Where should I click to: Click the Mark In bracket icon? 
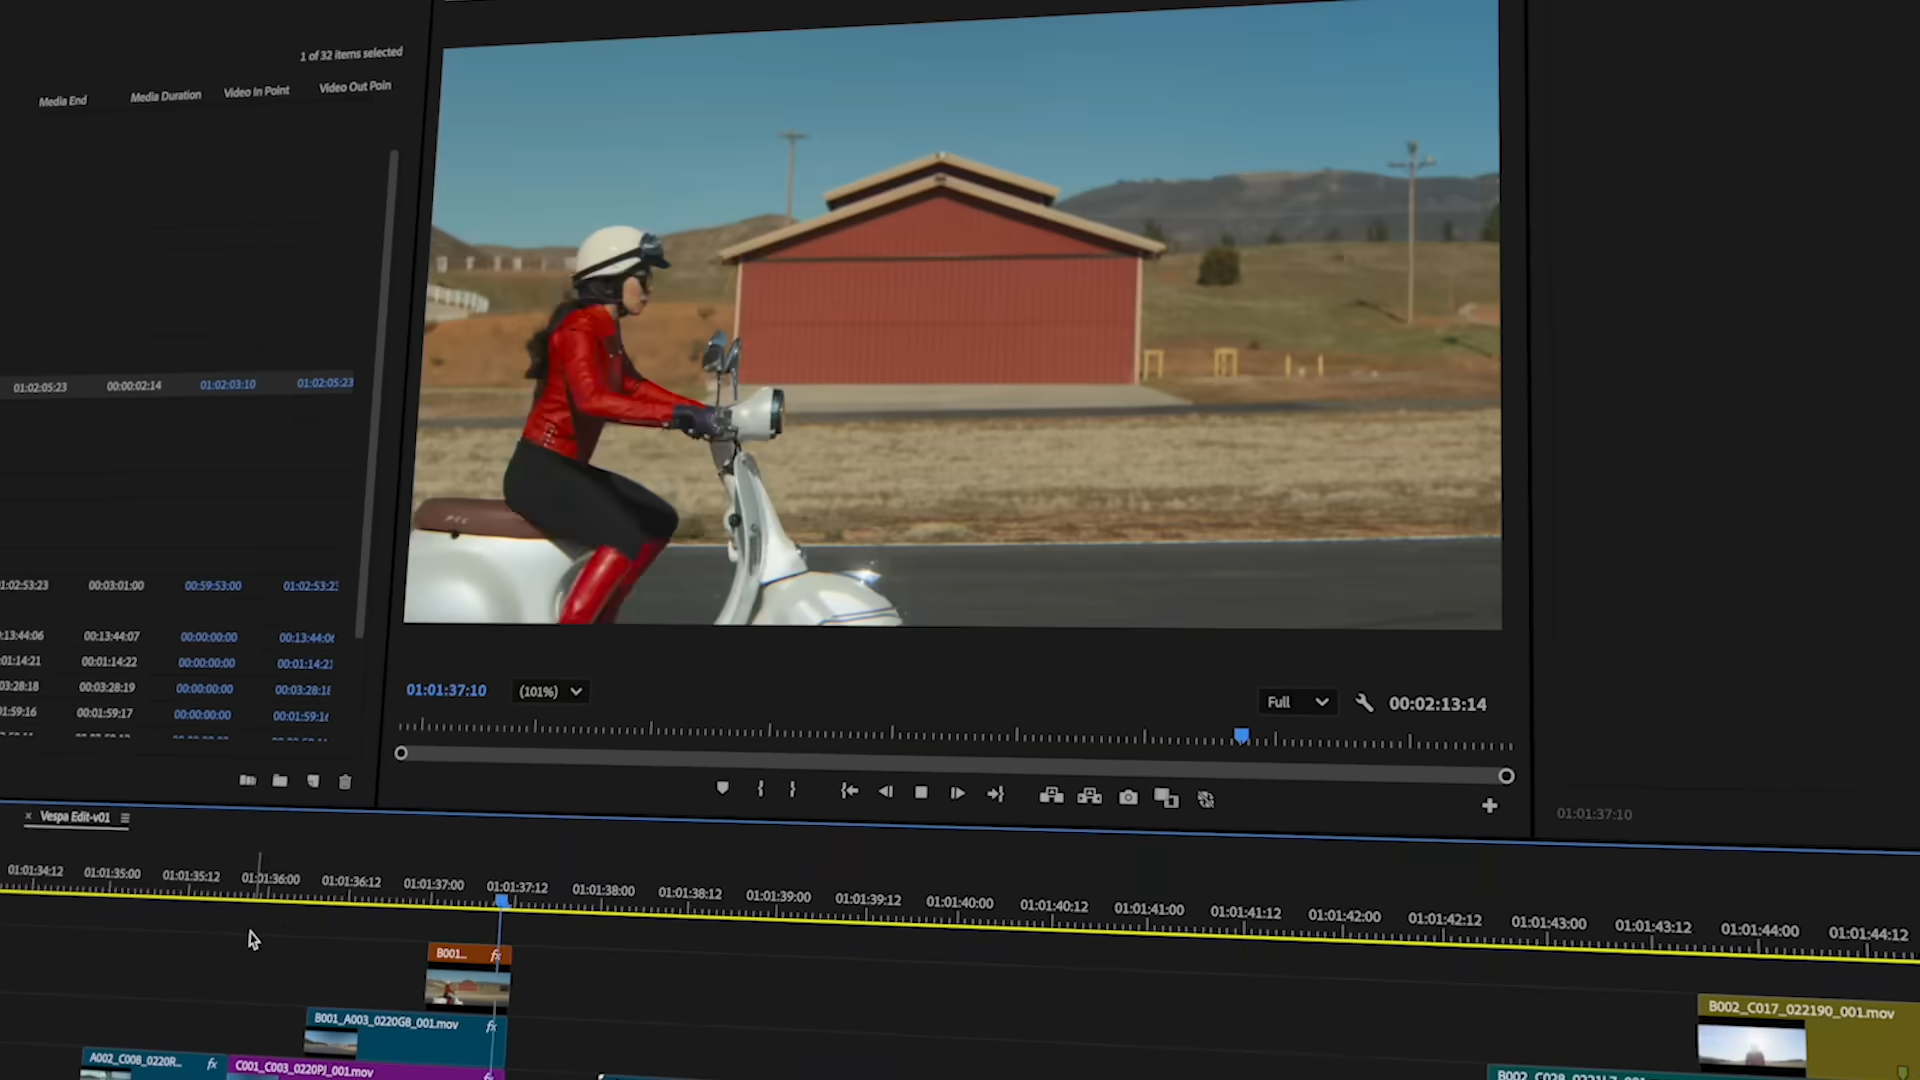click(x=760, y=789)
